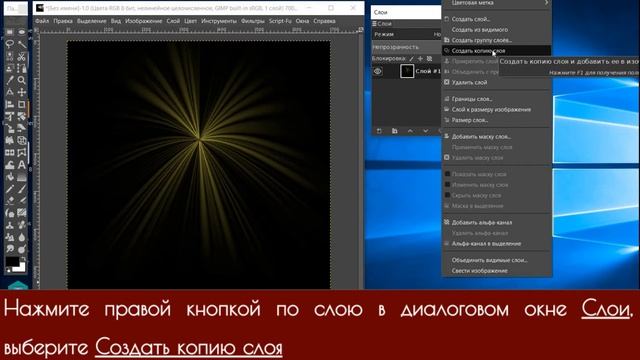Select the Zoom magnifier tool
640x360 pixels.
22,80
